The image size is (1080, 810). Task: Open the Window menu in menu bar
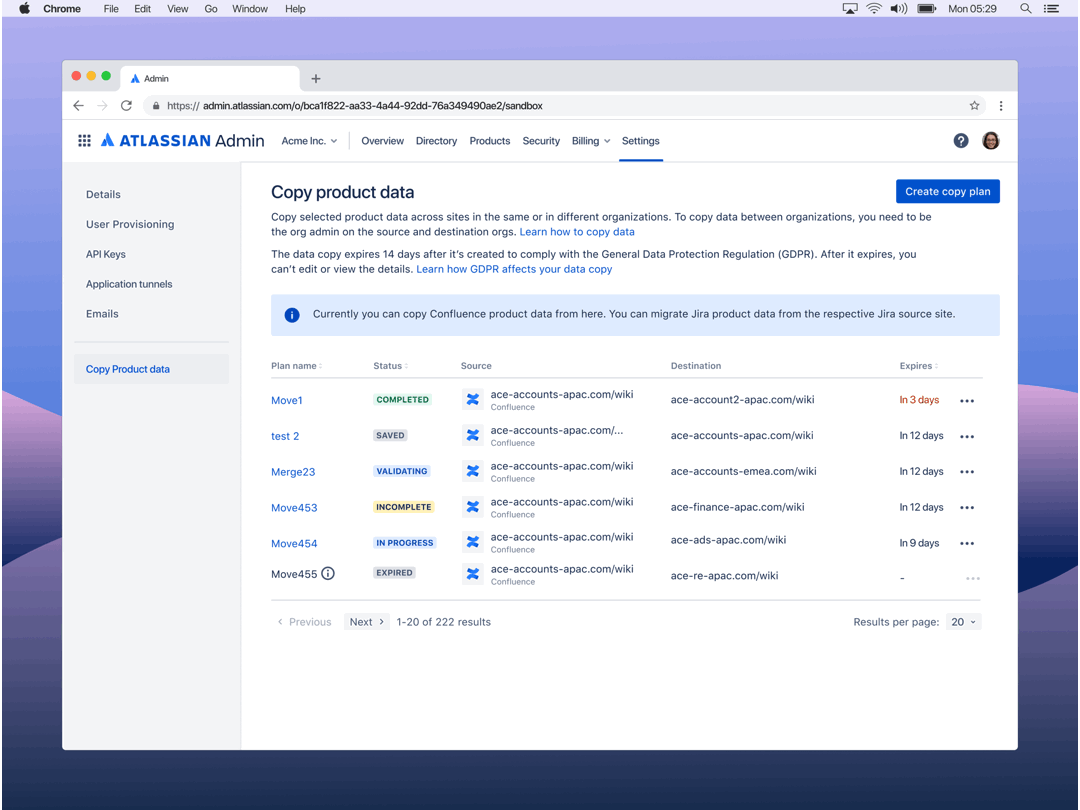tap(249, 8)
